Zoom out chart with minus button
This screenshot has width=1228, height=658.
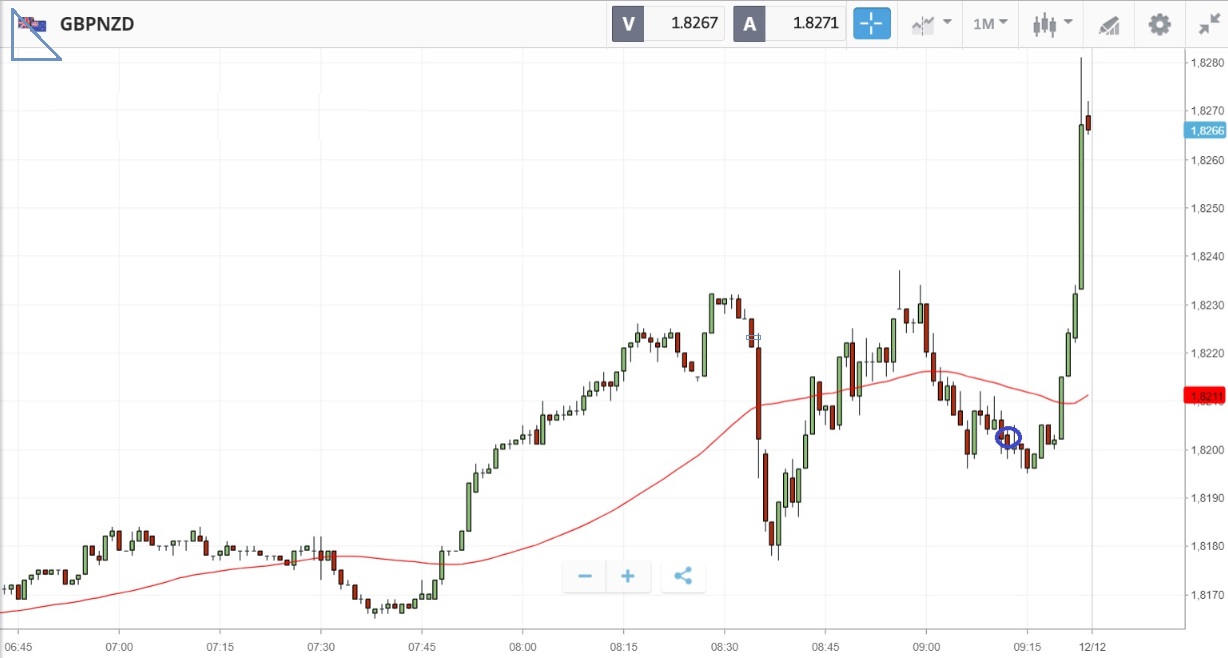click(x=585, y=576)
